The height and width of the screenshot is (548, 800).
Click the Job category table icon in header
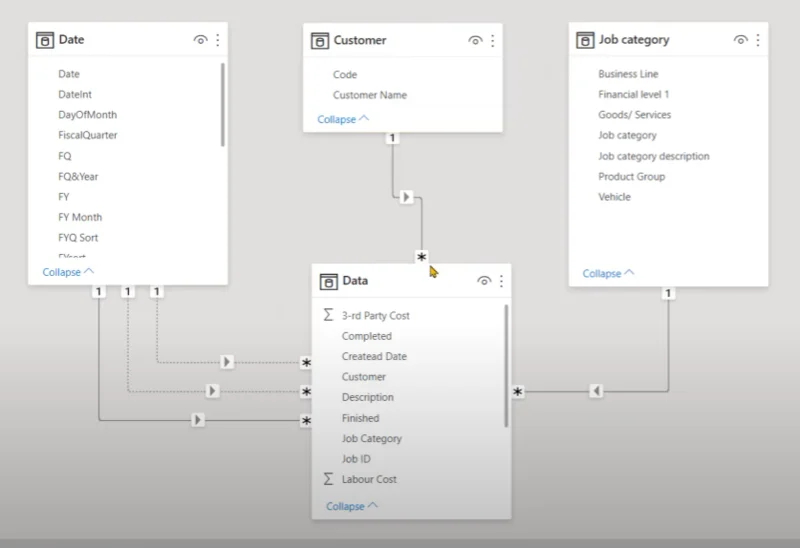click(x=585, y=40)
